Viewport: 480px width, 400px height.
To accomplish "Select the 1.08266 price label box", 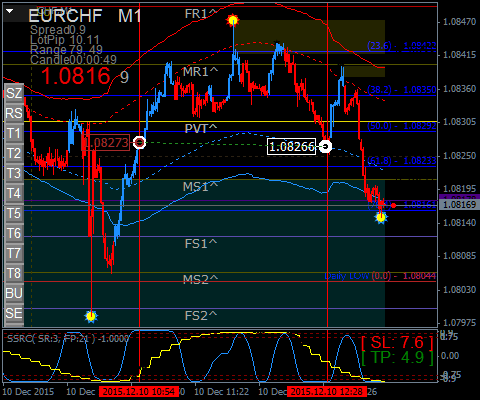I will click(x=291, y=146).
